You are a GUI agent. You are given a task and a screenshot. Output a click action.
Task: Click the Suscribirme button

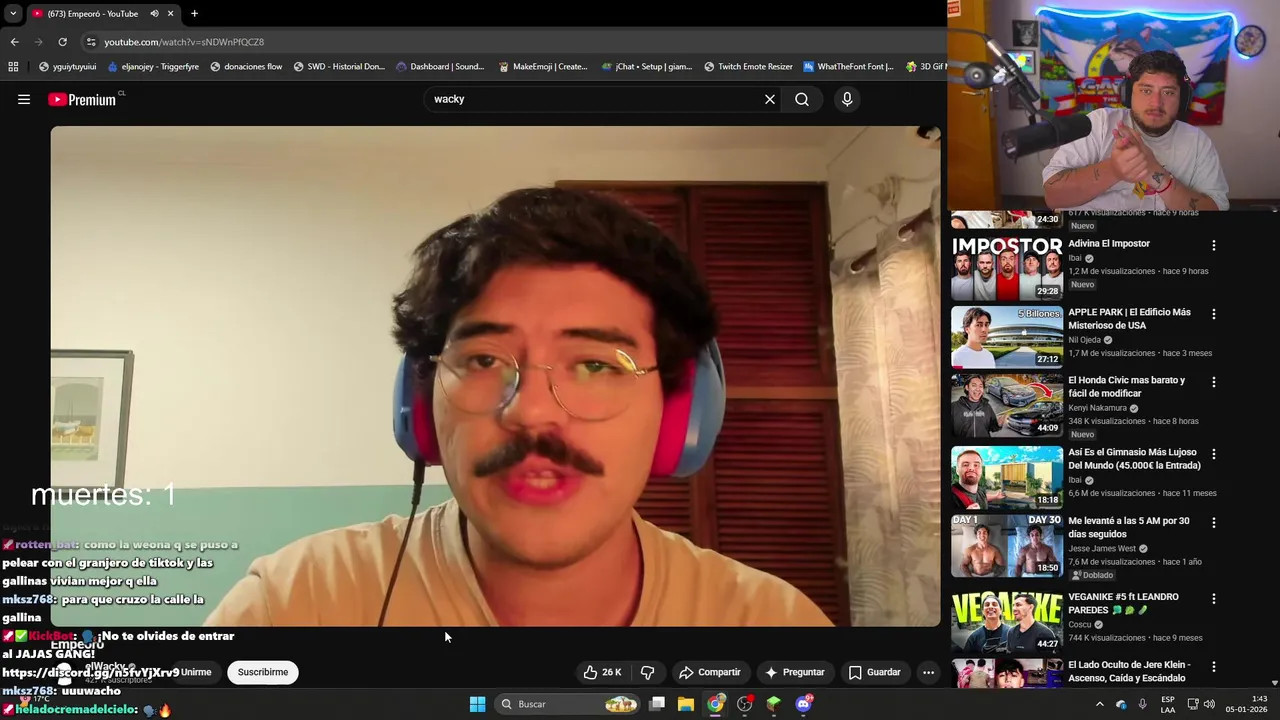point(263,672)
